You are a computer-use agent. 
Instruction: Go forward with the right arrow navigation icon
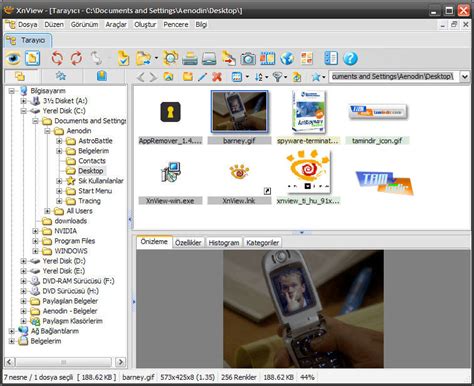153,77
